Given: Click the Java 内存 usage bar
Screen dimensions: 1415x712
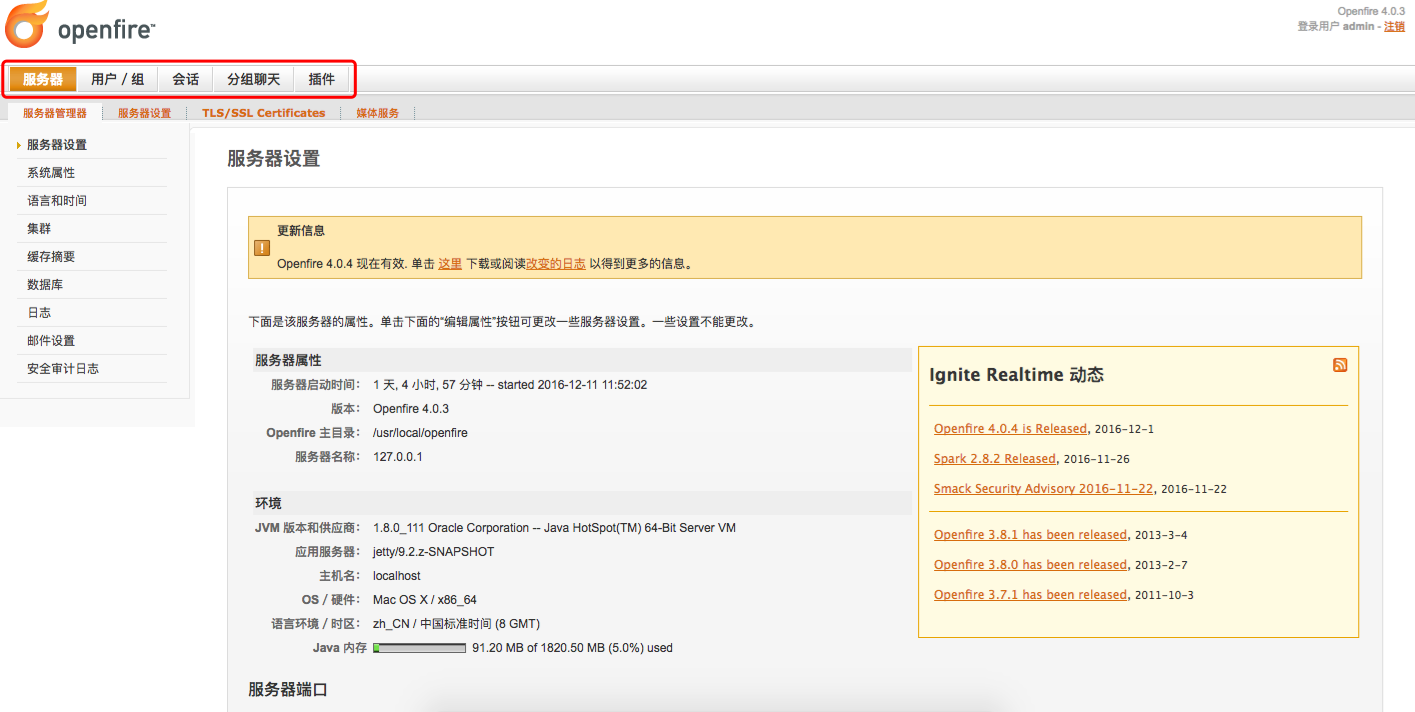Looking at the screenshot, I should pos(419,647).
